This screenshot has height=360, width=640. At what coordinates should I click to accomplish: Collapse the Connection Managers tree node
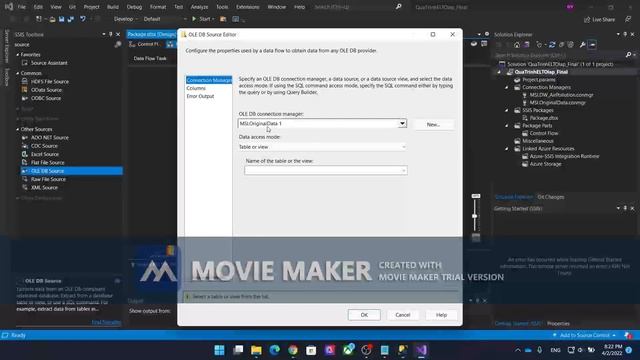click(x=507, y=87)
